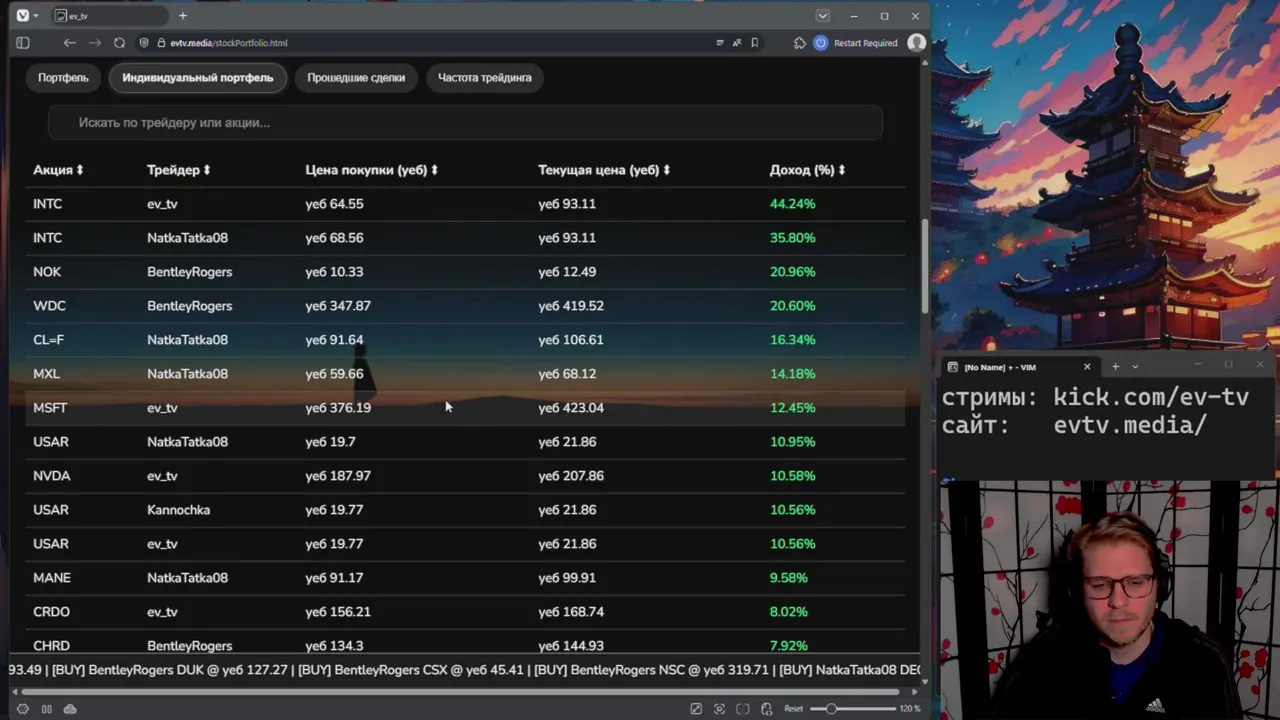
Task: Click kick.com/ev-tv text in the VIM window
Action: click(1151, 397)
